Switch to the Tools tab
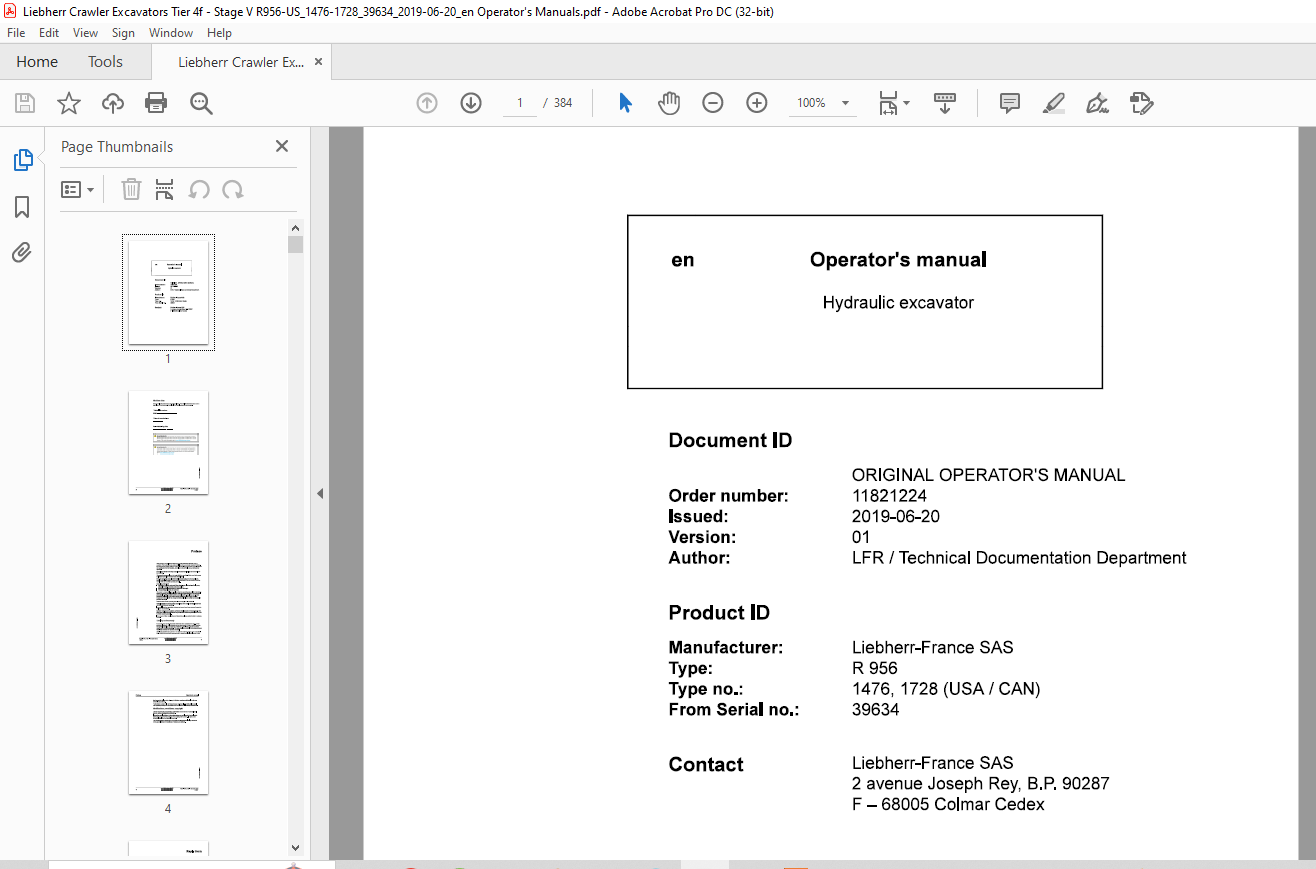Image resolution: width=1316 pixels, height=869 pixels. pos(105,62)
